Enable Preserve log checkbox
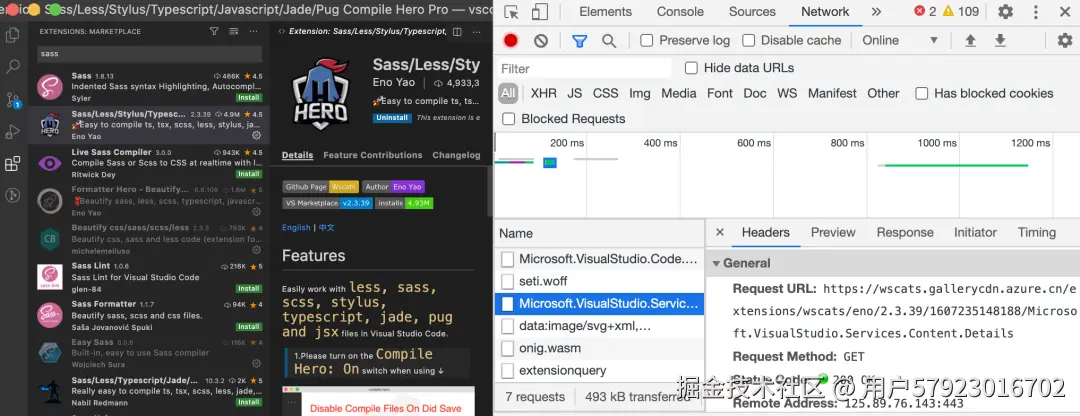Viewport: 1080px width, 416px height. pyautogui.click(x=647, y=41)
